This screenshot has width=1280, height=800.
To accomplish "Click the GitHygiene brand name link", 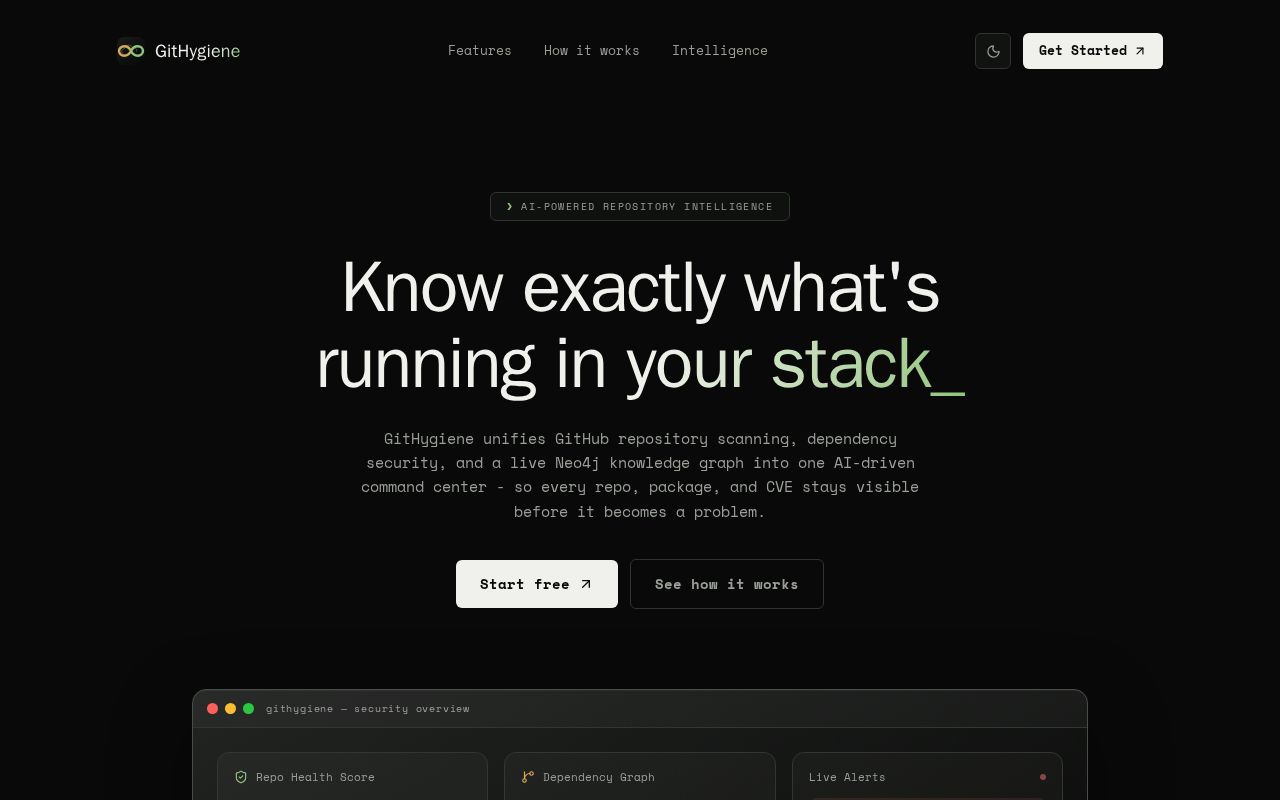I will click(x=198, y=51).
